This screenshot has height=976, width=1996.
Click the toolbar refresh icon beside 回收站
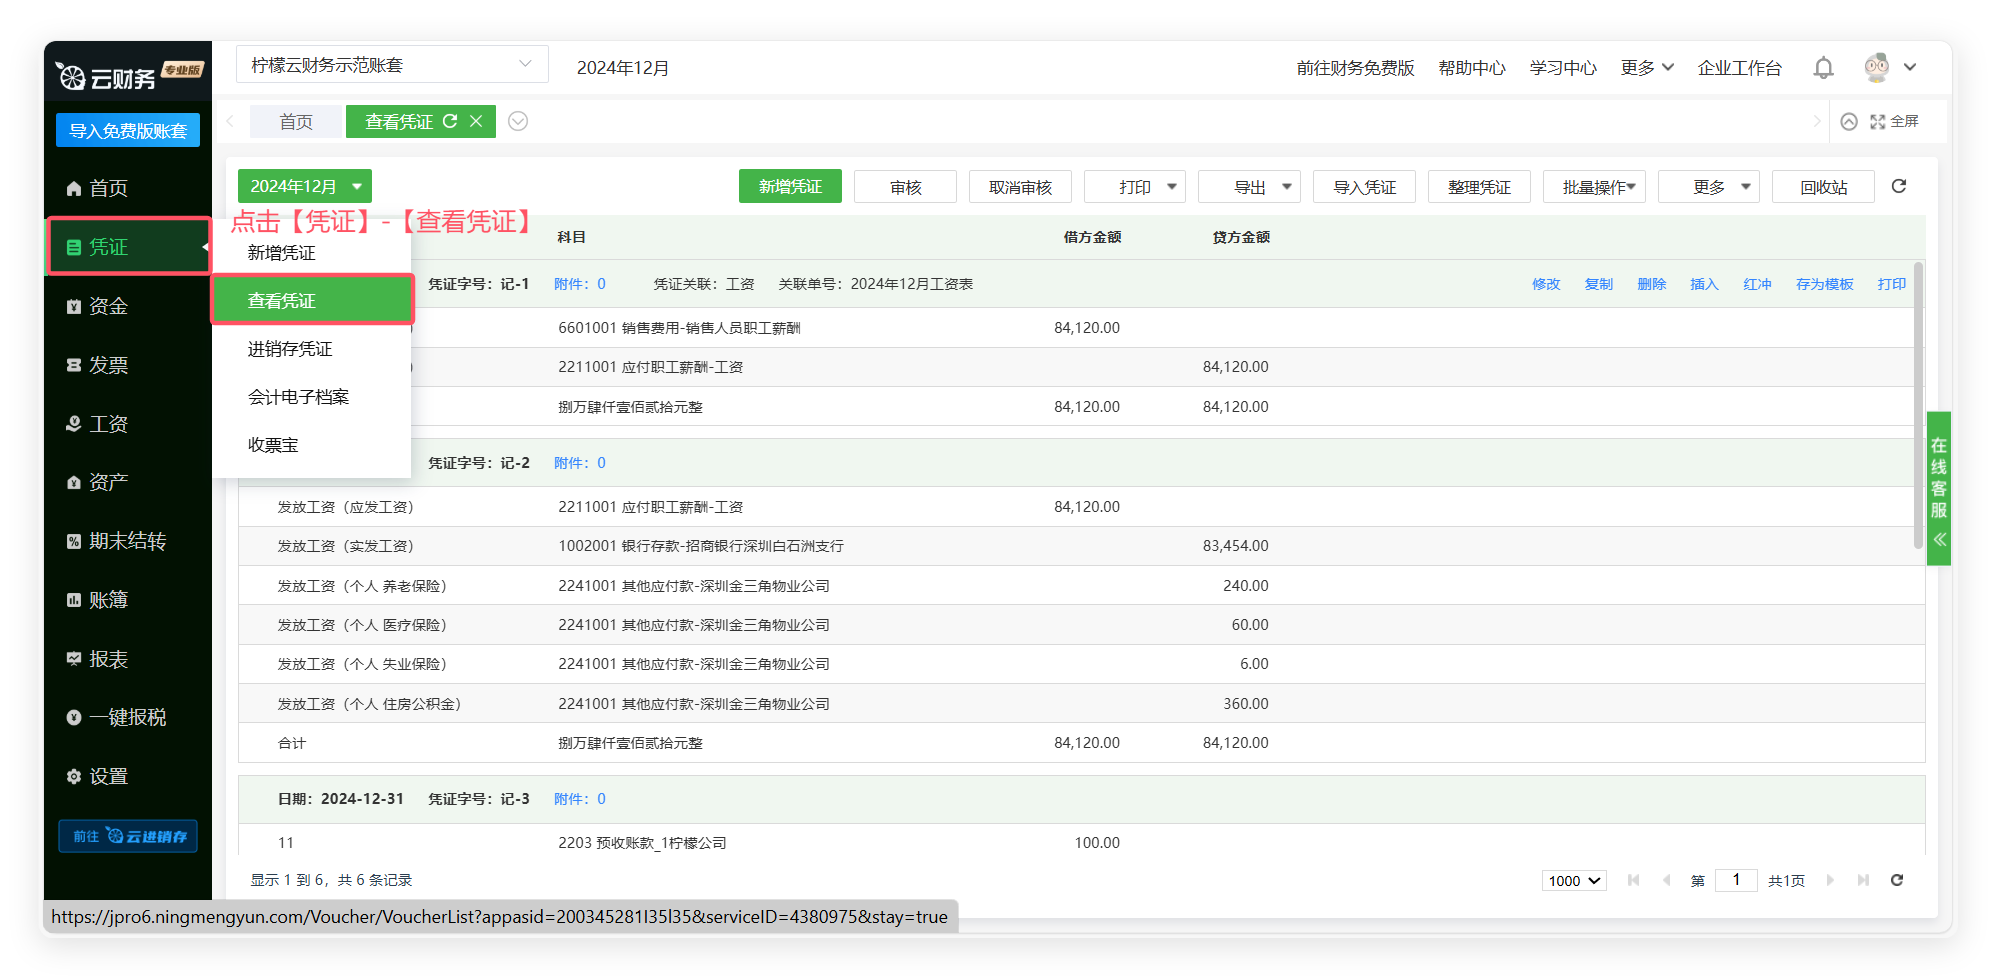pos(1899,186)
